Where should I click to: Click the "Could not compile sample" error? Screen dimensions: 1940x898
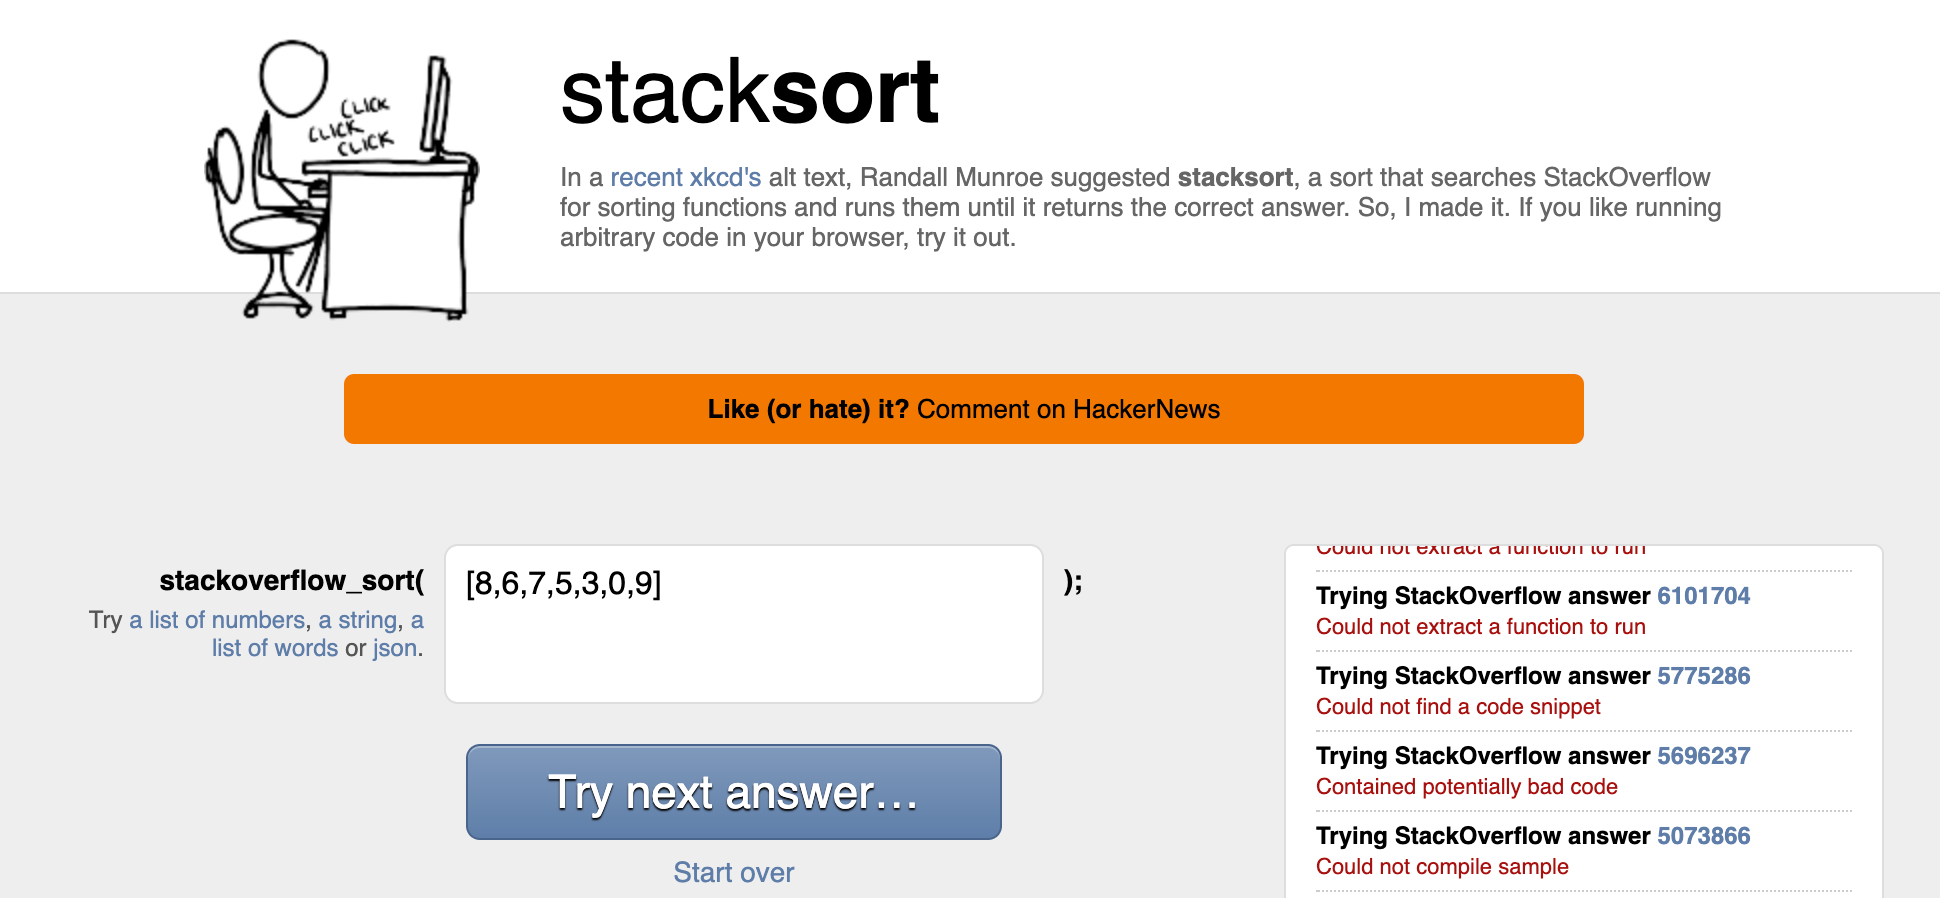(x=1441, y=867)
